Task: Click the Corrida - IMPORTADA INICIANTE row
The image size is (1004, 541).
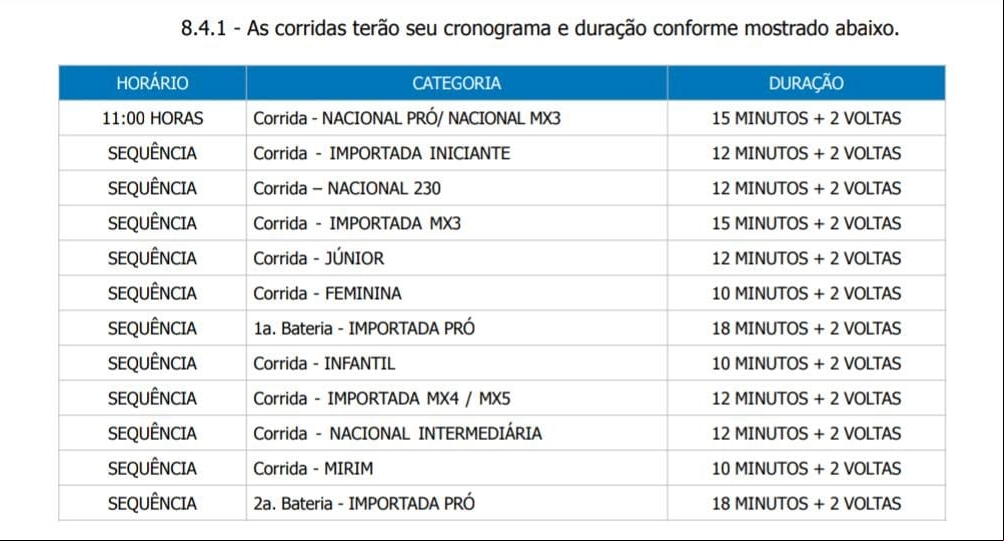Action: 502,154
